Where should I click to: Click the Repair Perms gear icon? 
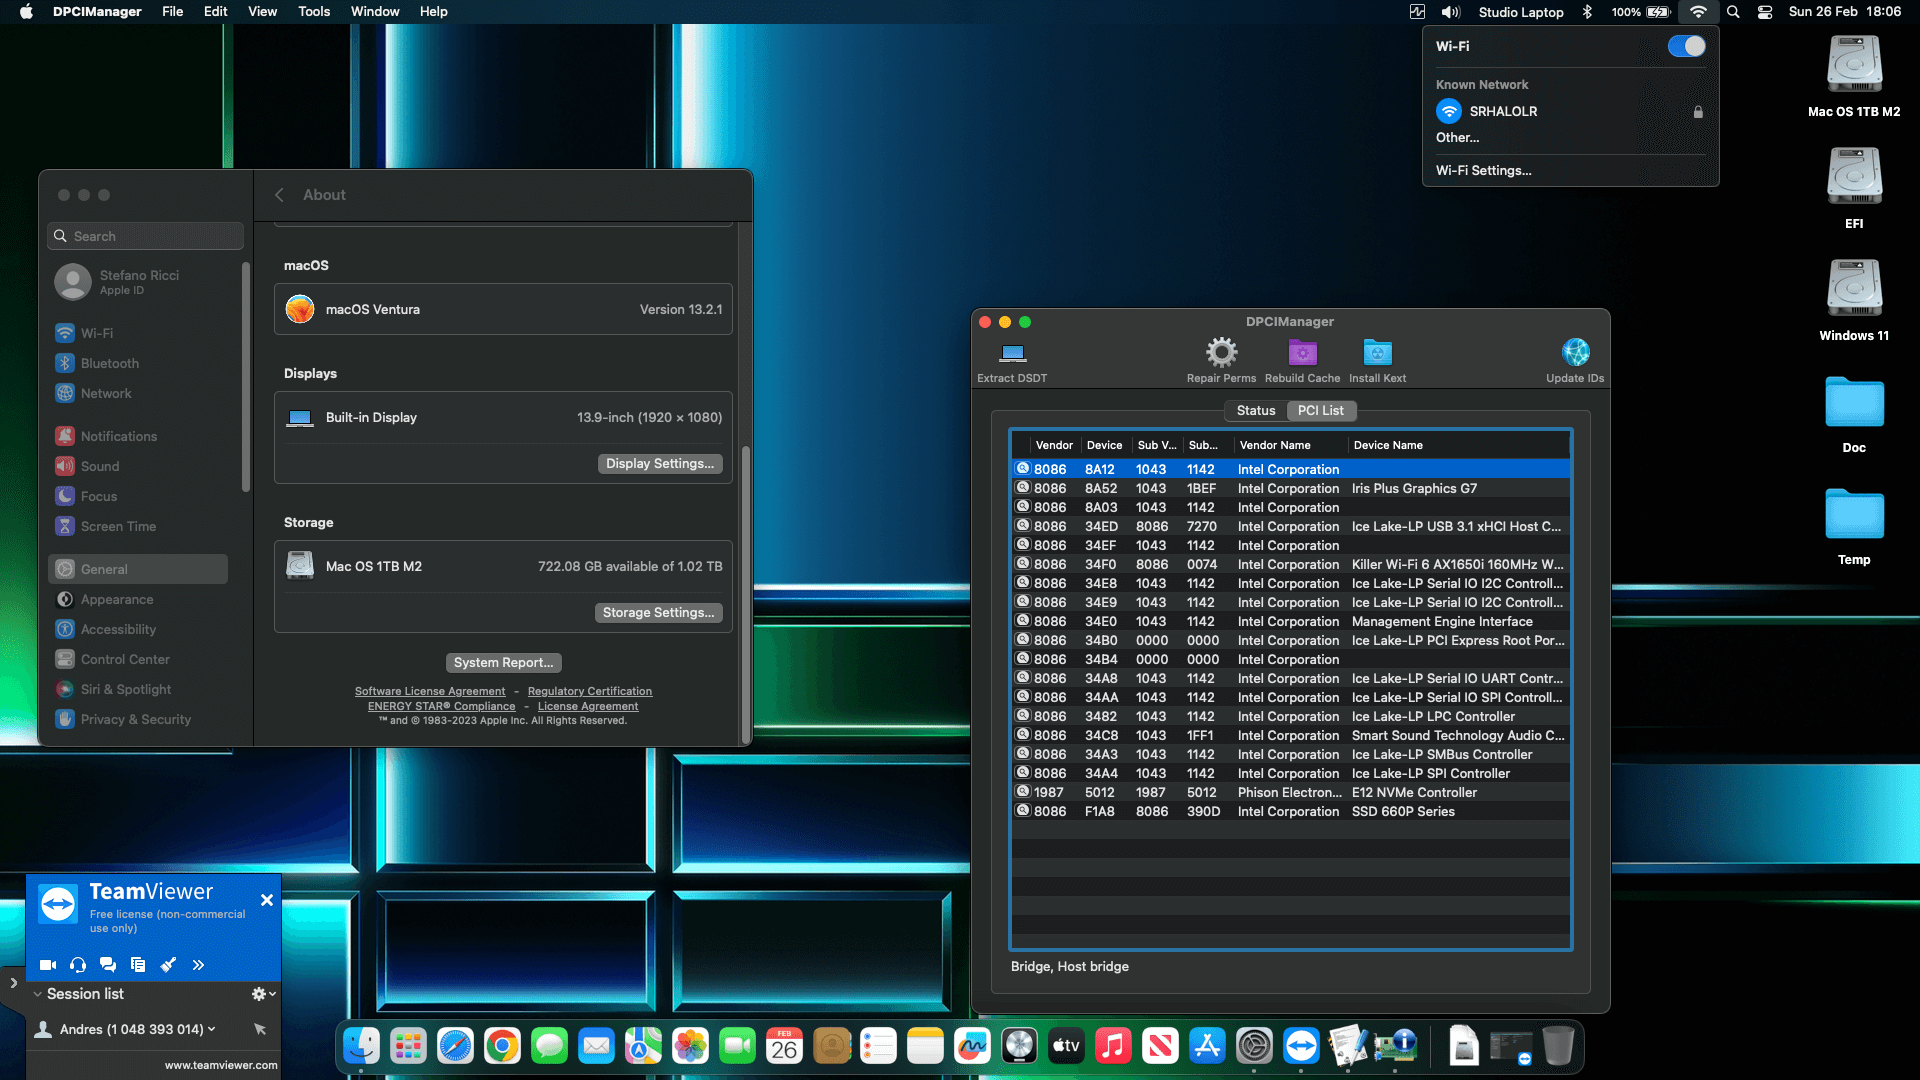point(1221,352)
